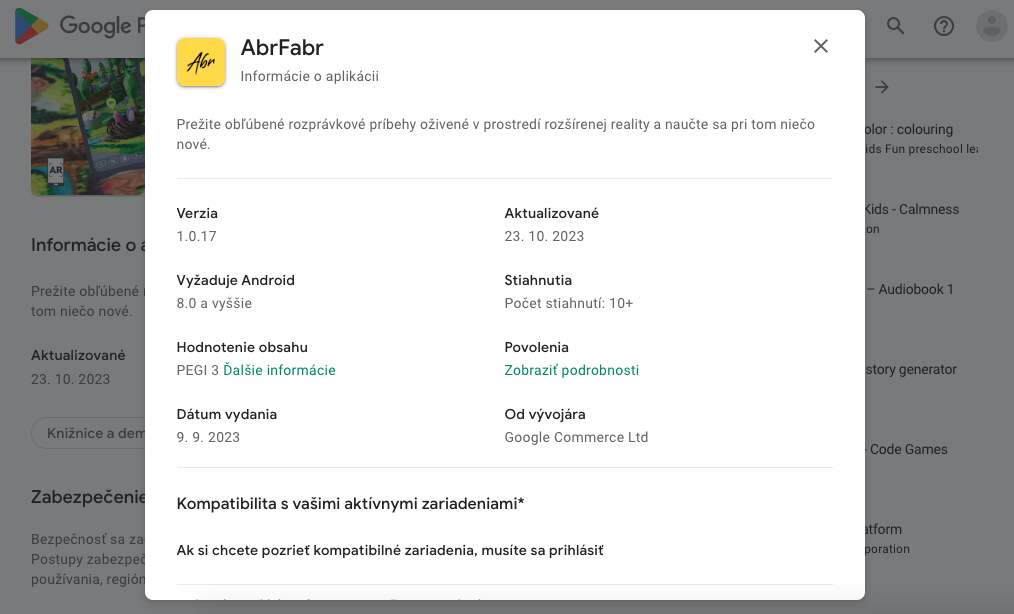Image resolution: width=1014 pixels, height=614 pixels.
Task: Click the AbrFabr yellow app icon
Action: pyautogui.click(x=201, y=62)
